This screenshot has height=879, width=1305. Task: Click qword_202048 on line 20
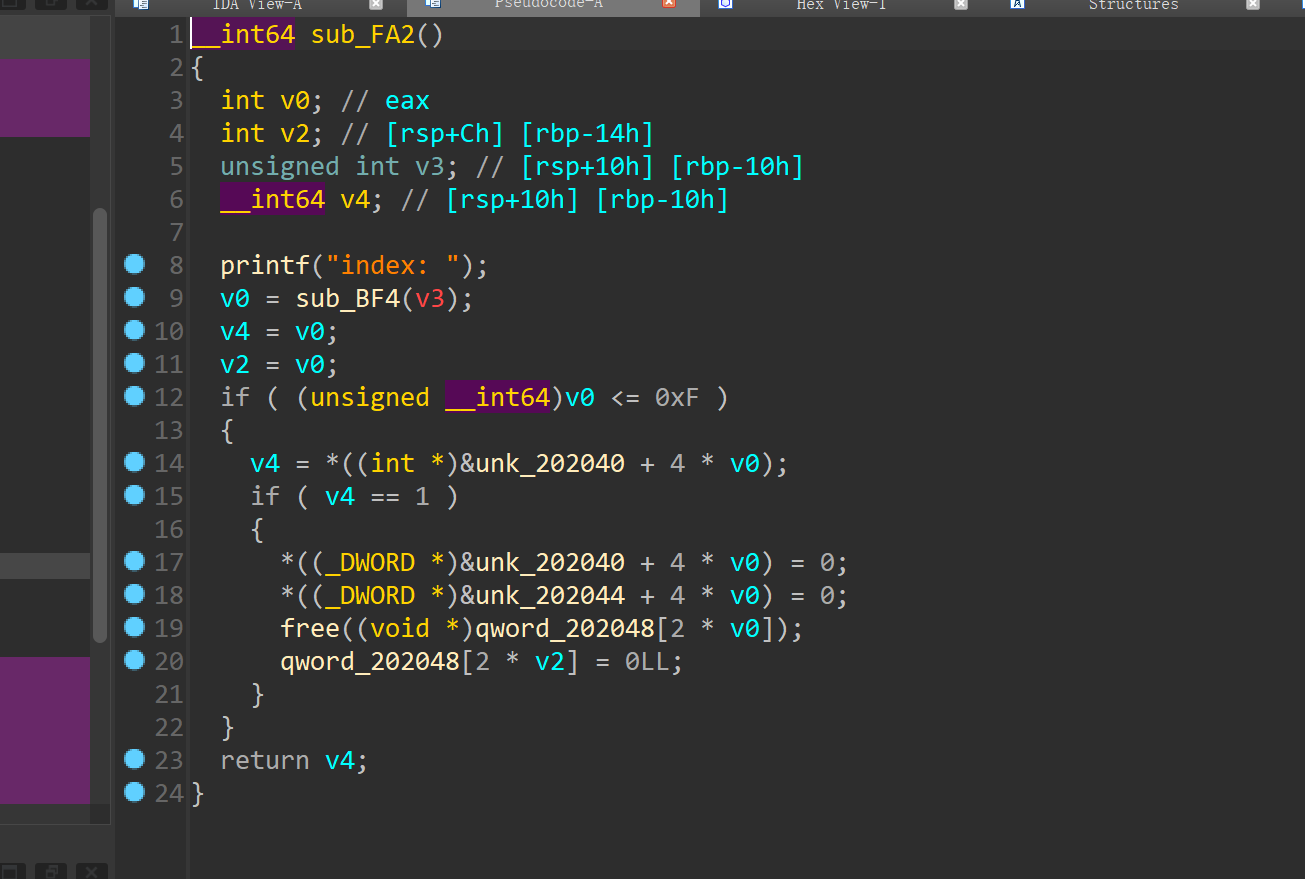[370, 662]
